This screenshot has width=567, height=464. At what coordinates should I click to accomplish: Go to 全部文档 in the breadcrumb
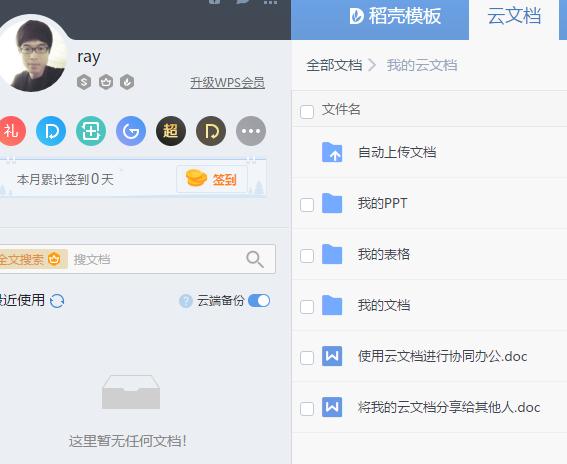pos(334,65)
